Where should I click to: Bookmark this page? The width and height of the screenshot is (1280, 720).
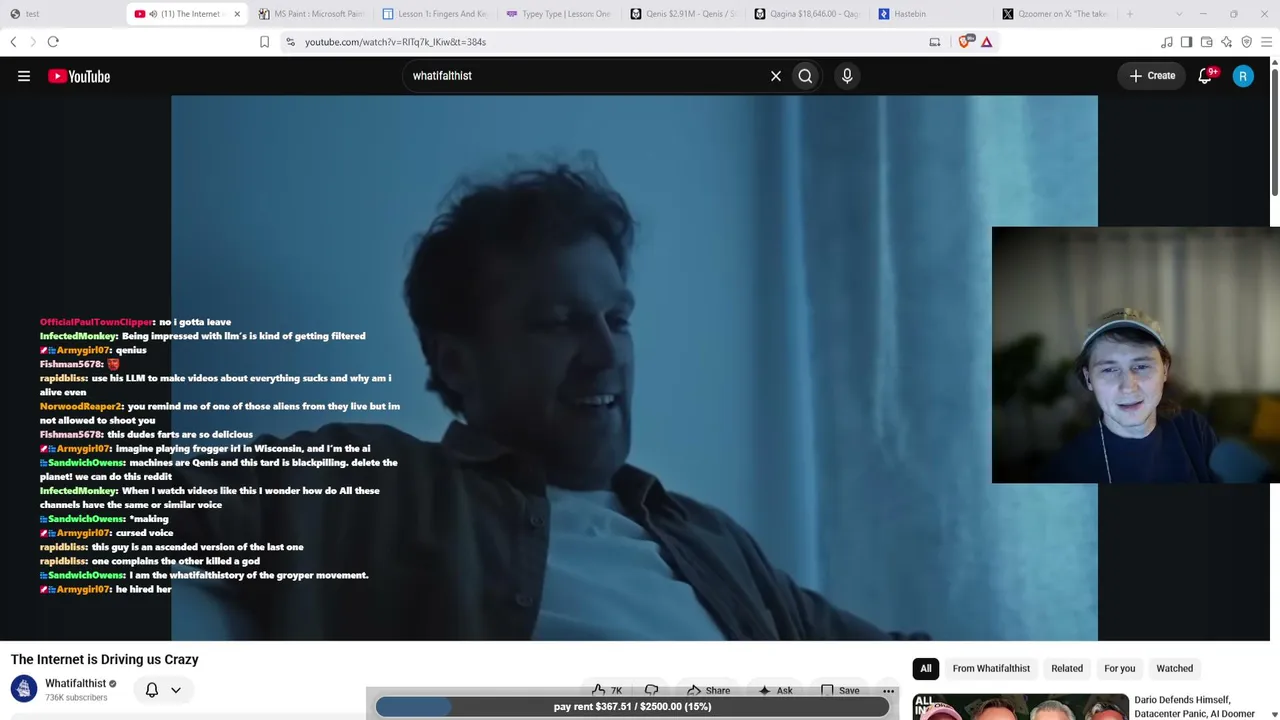264,42
